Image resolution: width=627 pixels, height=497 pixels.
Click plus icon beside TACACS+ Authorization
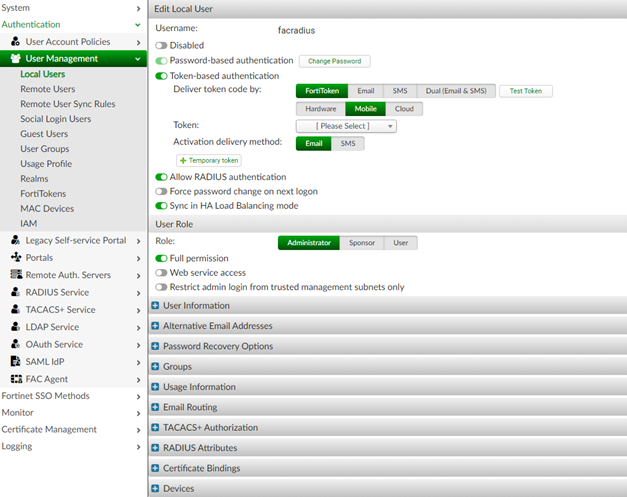(x=155, y=427)
